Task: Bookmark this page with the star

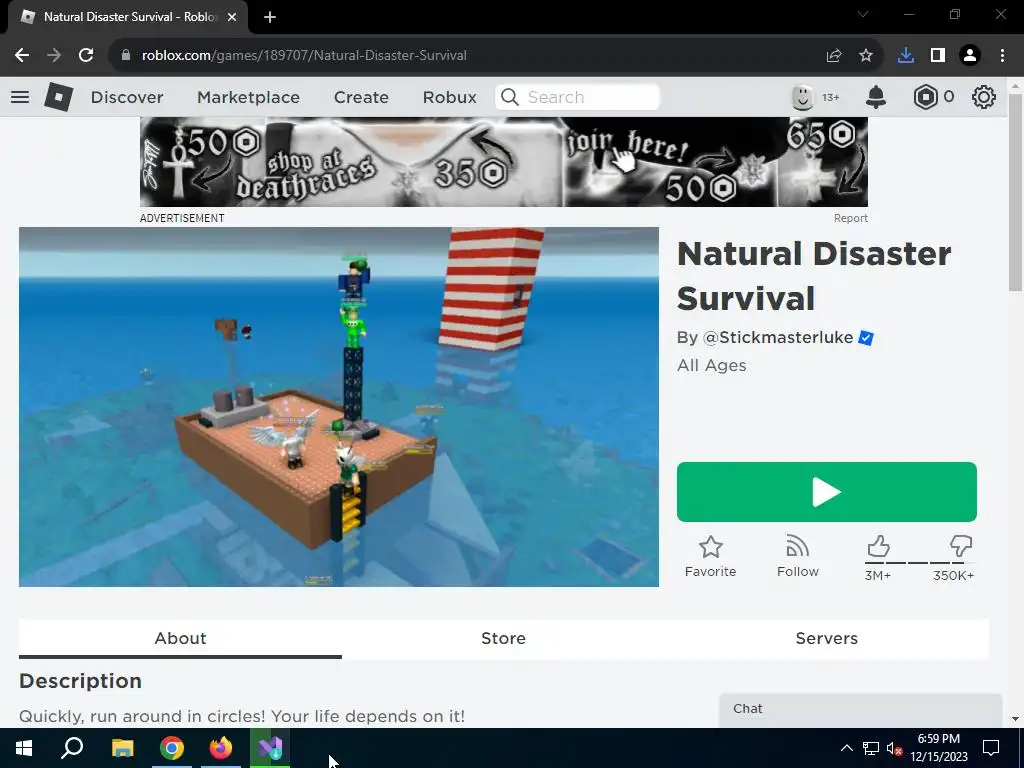Action: [866, 56]
